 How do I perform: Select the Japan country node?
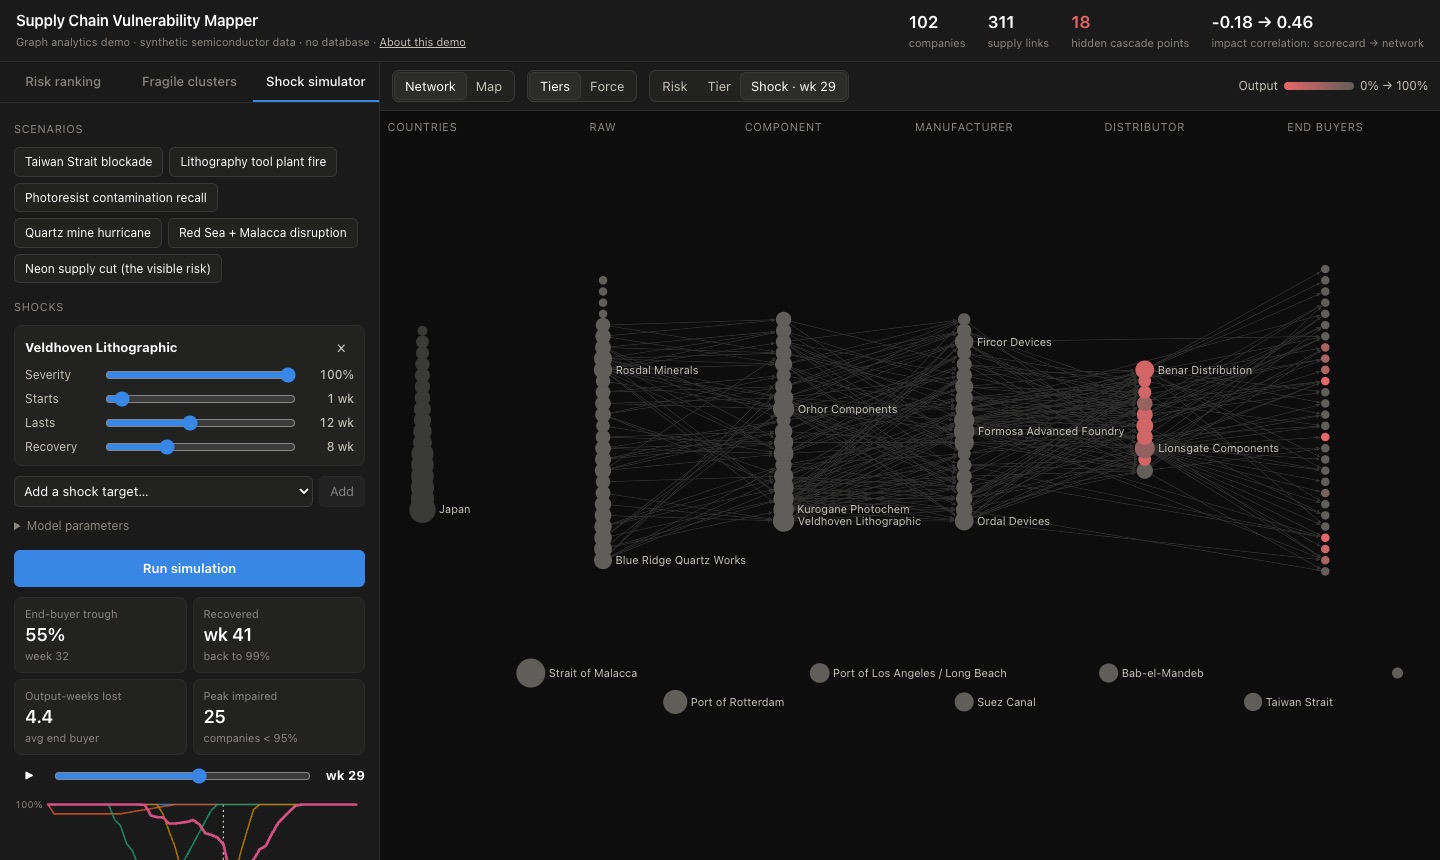point(422,509)
